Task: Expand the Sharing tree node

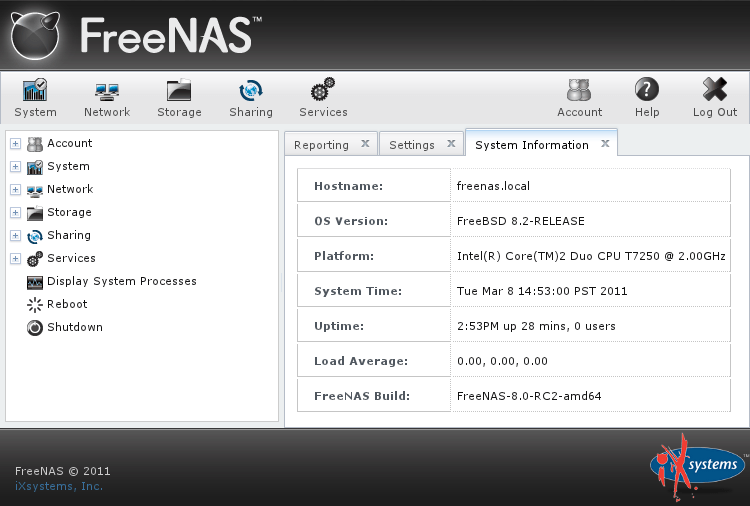Action: pyautogui.click(x=15, y=235)
